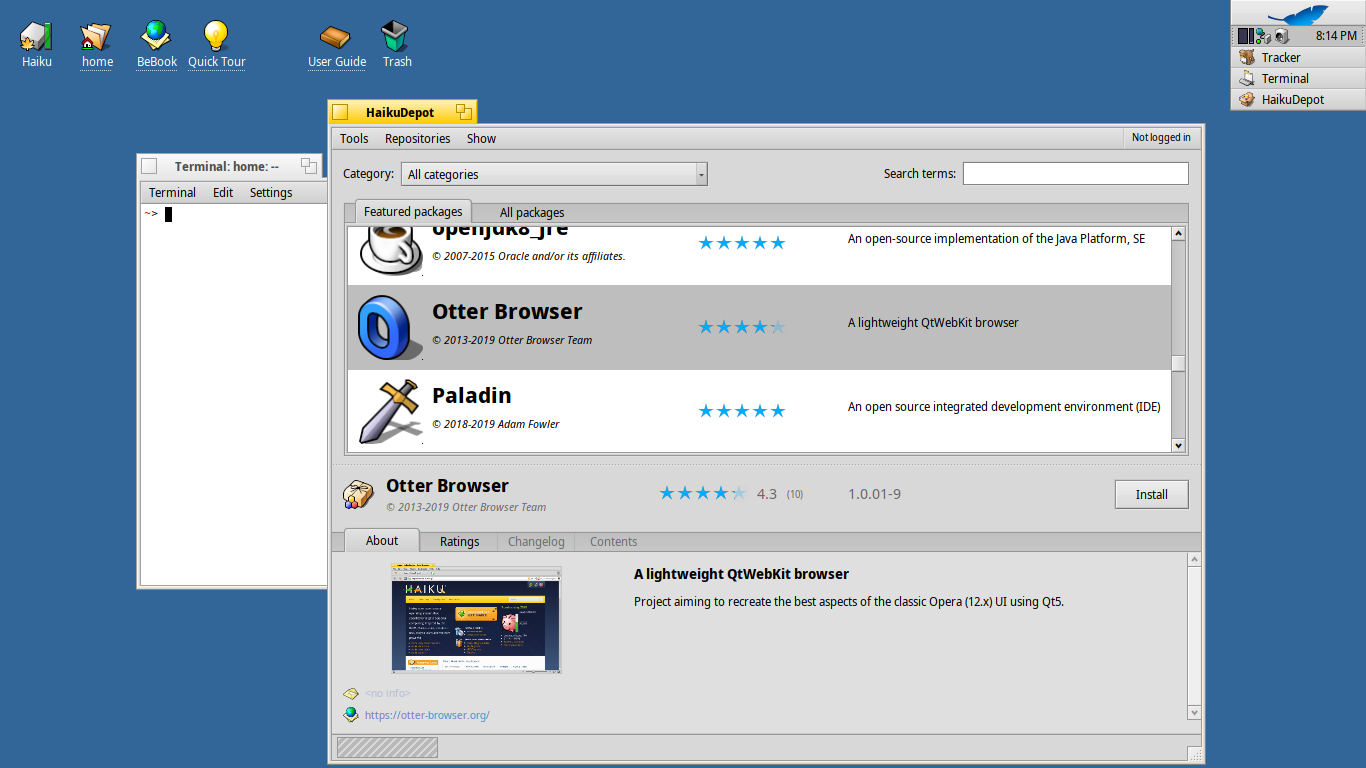The width and height of the screenshot is (1366, 768).
Task: Install Otter Browser with the Install button
Action: (x=1151, y=494)
